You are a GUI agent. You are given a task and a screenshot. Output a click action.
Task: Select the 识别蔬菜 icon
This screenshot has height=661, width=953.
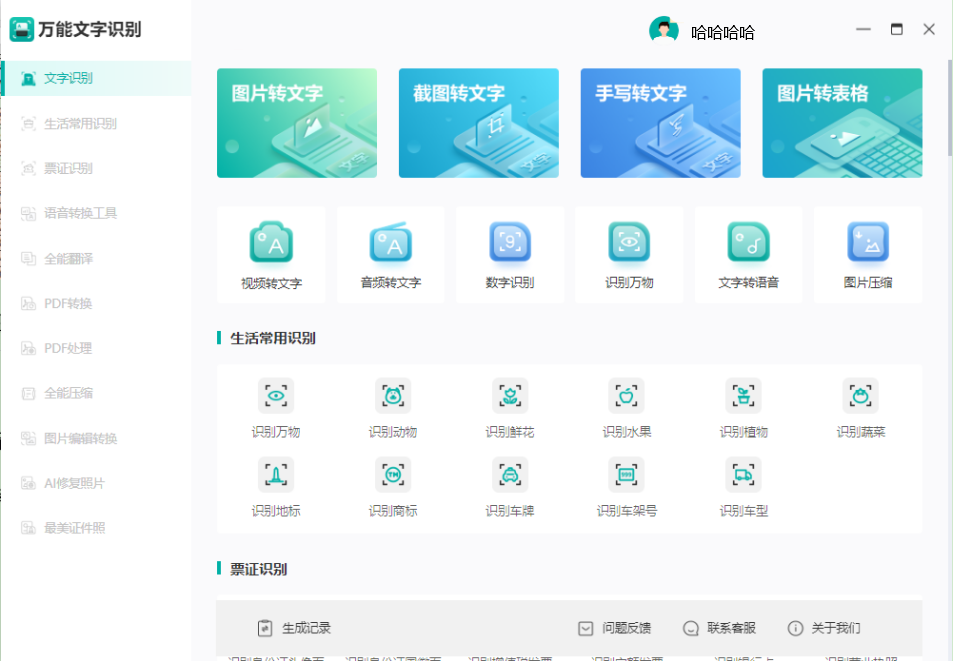[x=861, y=396]
